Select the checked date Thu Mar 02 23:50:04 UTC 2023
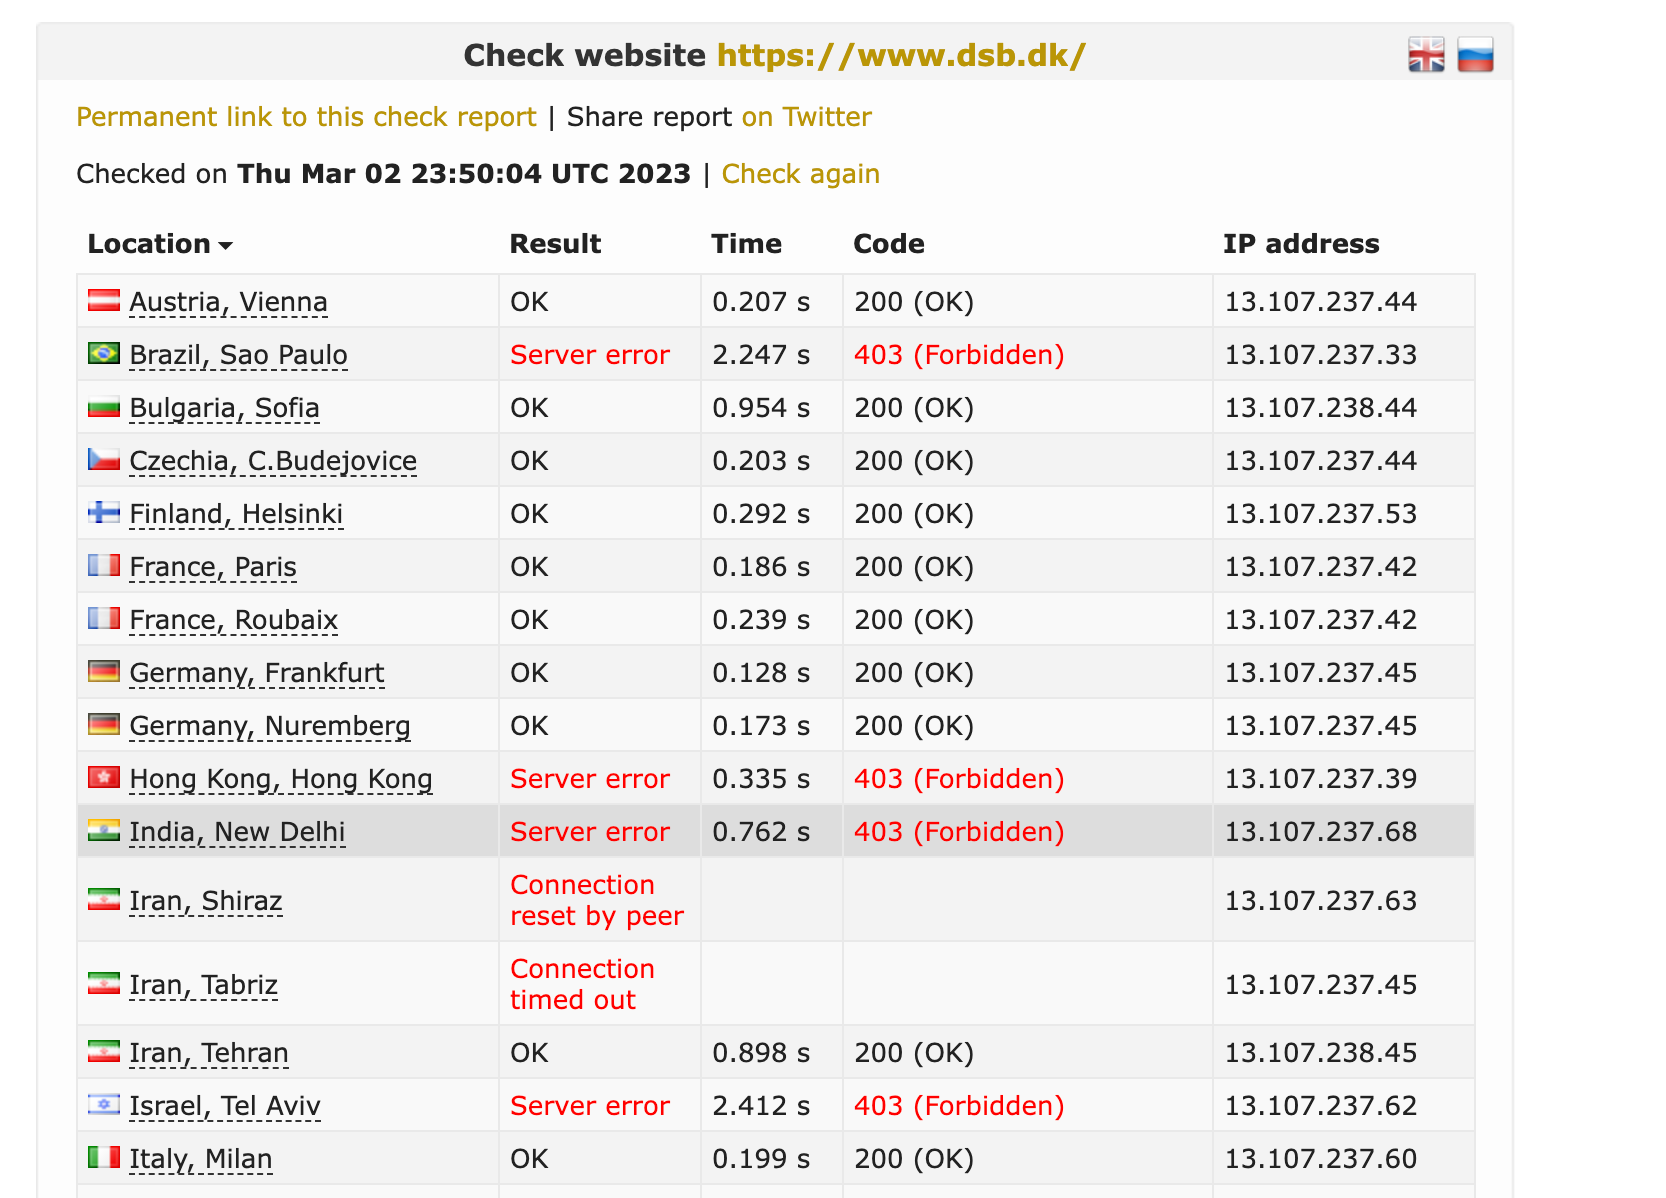 464,174
